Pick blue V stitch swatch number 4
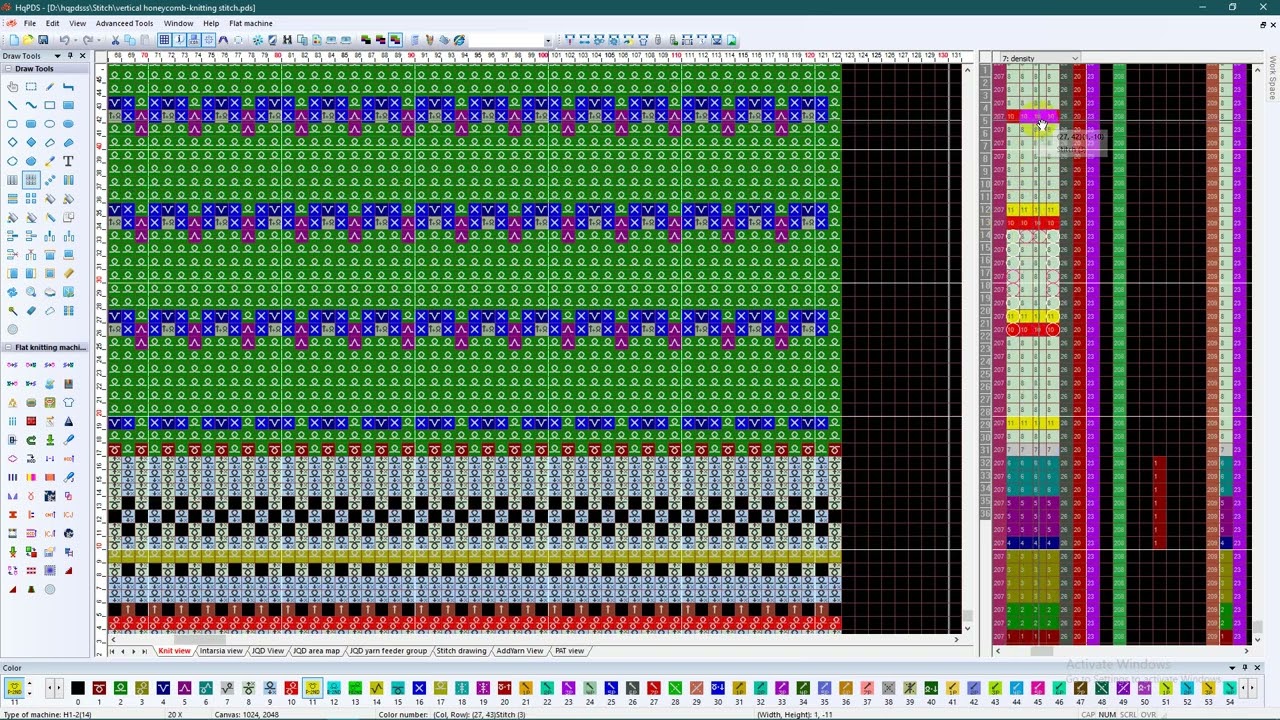1280x720 pixels. (x=163, y=688)
